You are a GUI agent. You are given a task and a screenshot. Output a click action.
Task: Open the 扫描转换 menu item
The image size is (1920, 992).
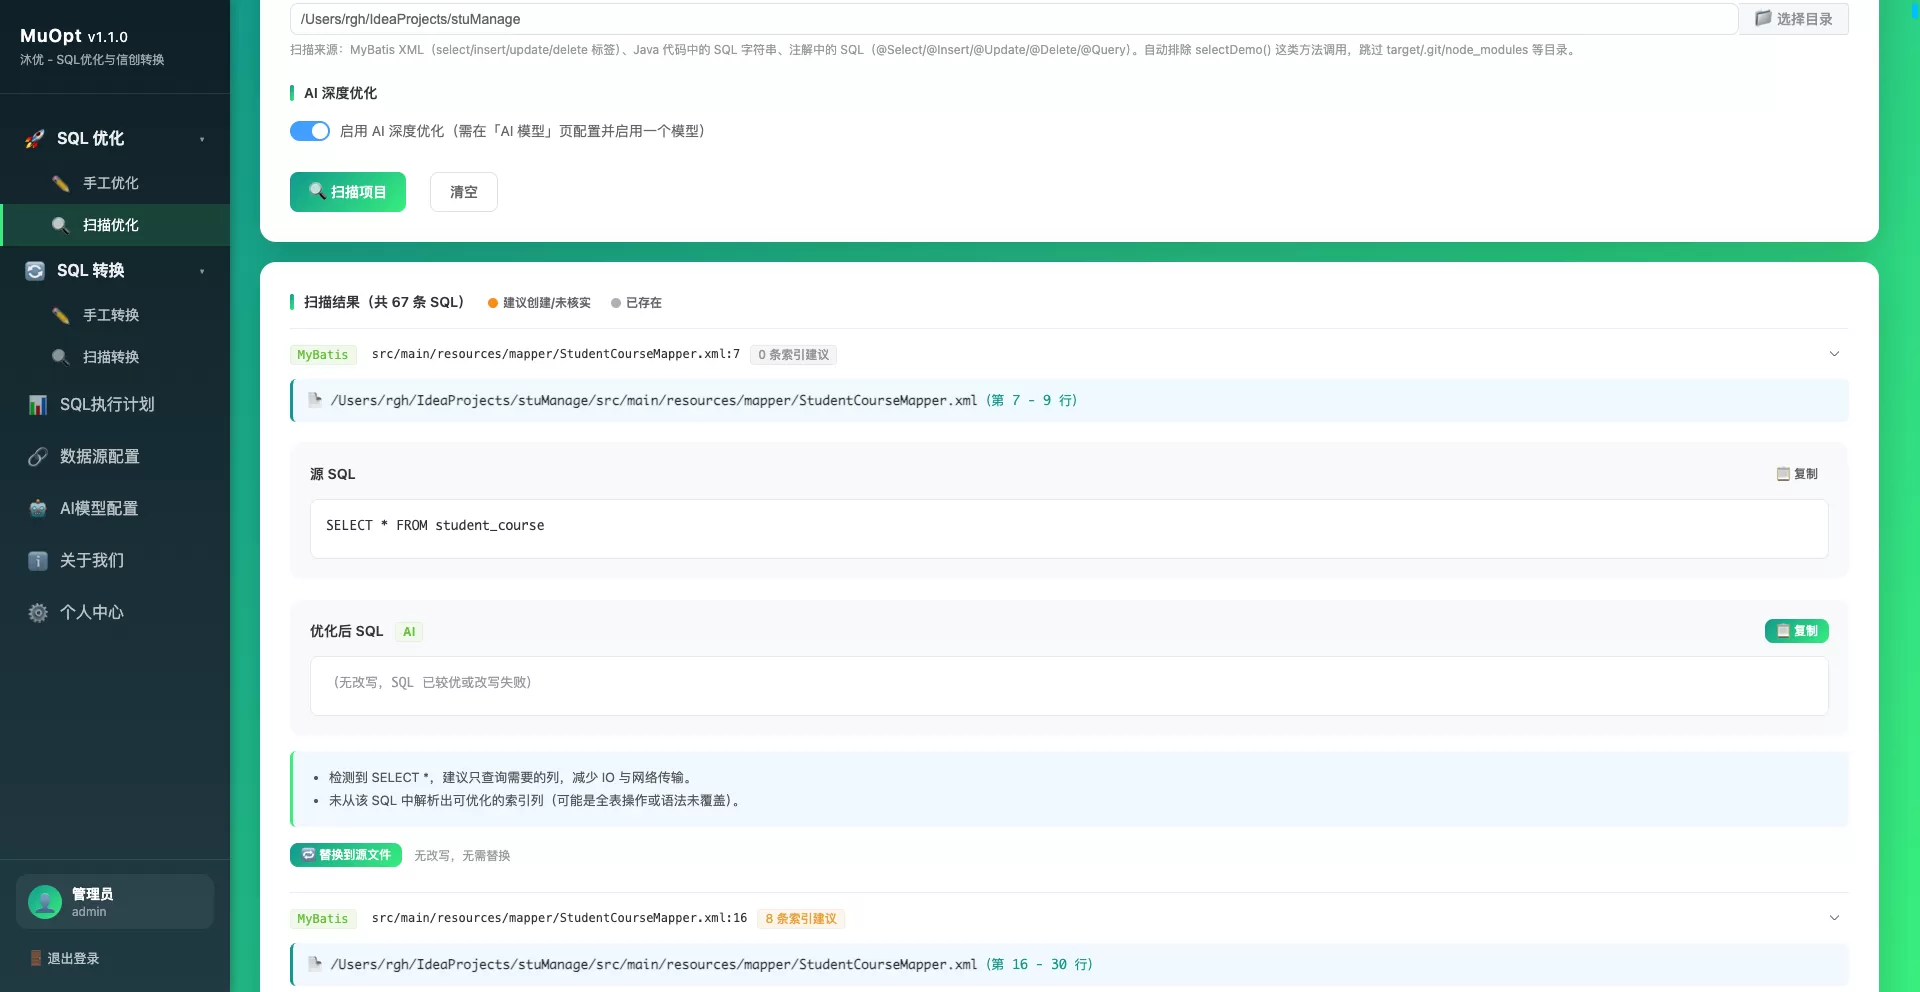tap(115, 357)
